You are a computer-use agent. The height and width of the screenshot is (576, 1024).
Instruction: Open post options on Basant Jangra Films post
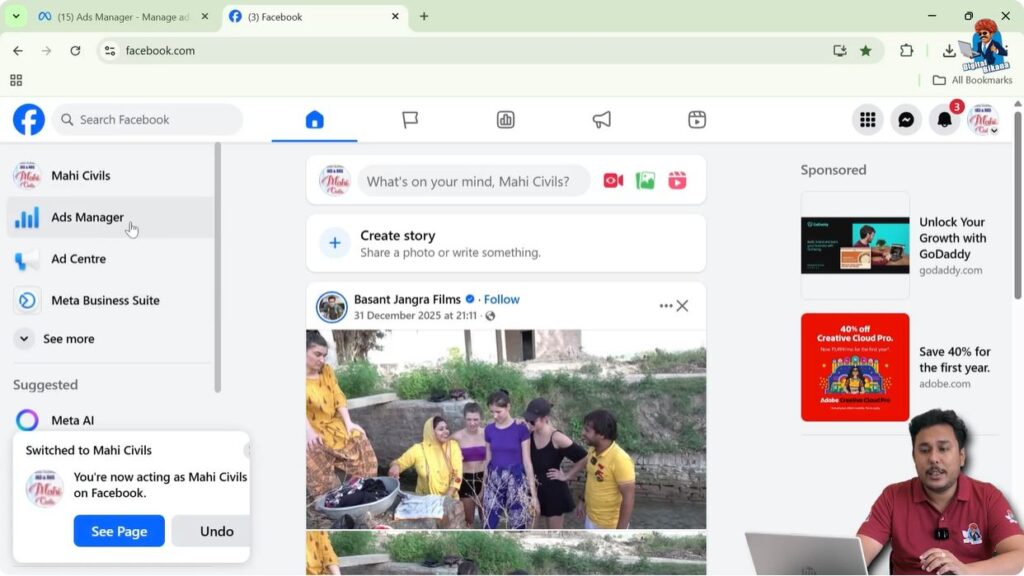tap(665, 306)
